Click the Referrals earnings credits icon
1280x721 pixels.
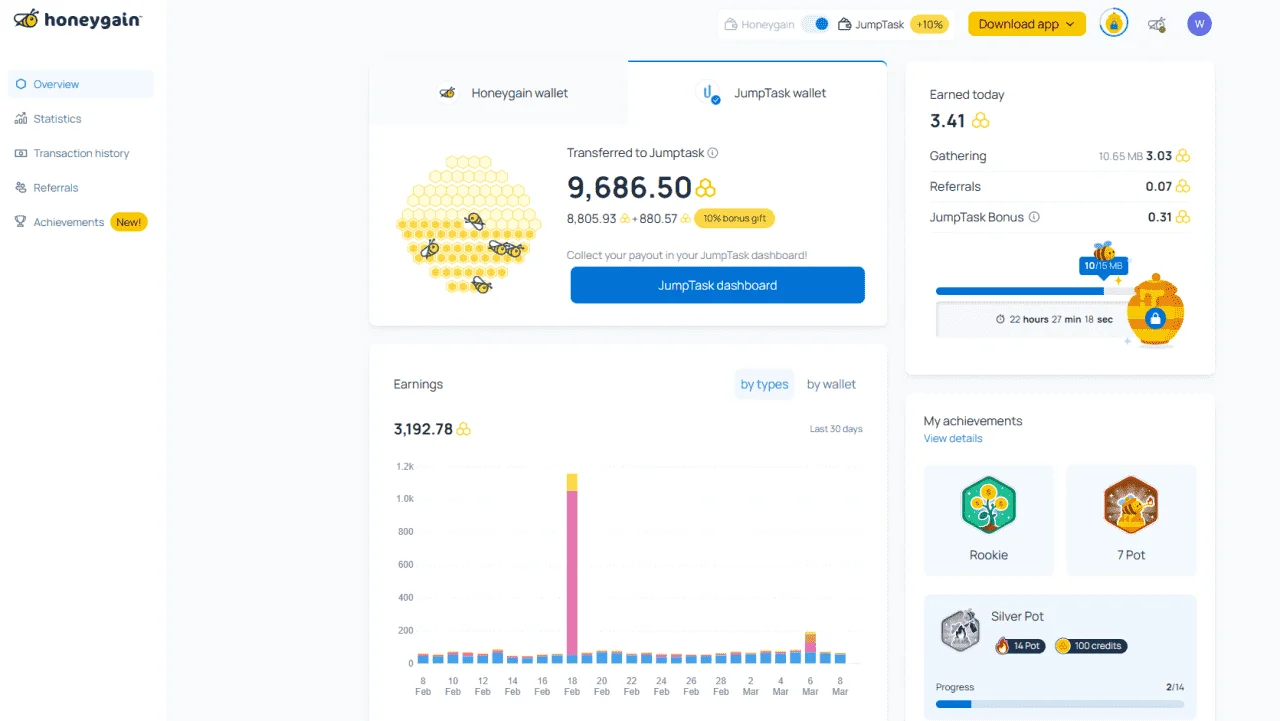pos(1183,187)
